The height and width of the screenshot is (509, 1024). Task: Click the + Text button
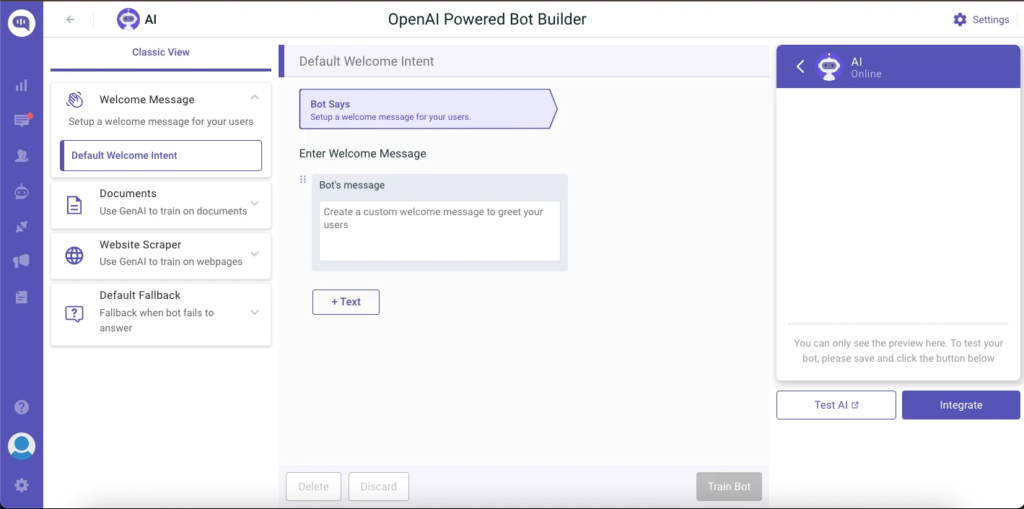click(x=345, y=302)
